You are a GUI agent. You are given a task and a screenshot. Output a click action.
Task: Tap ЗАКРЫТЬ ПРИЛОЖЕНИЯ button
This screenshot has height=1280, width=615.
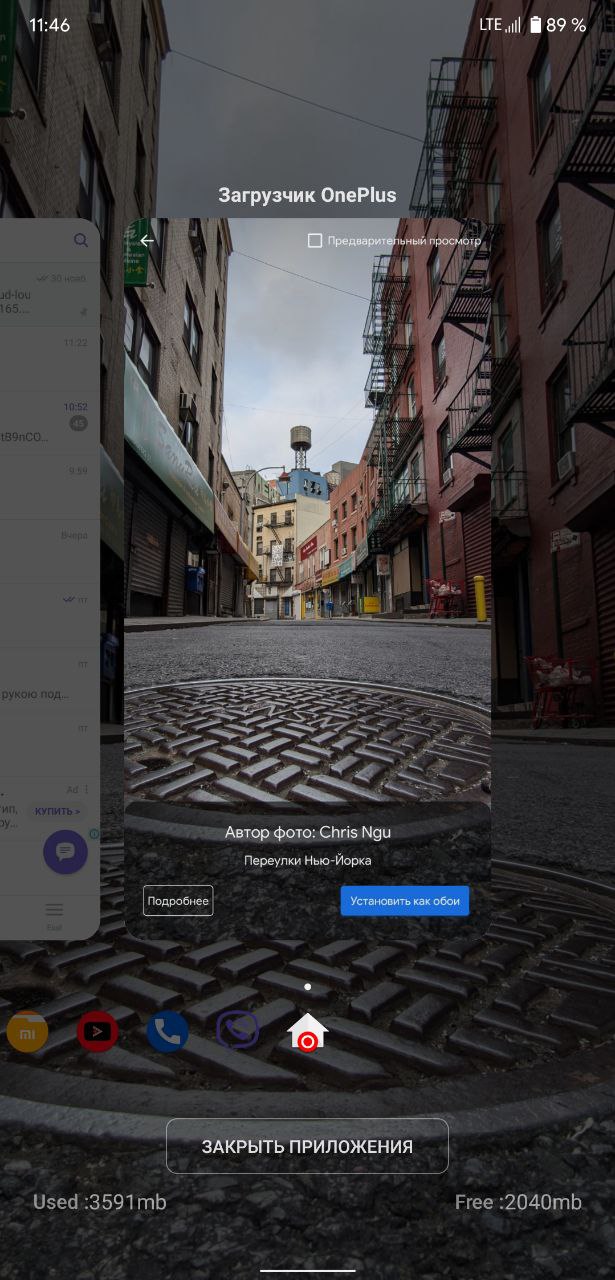[x=307, y=1146]
